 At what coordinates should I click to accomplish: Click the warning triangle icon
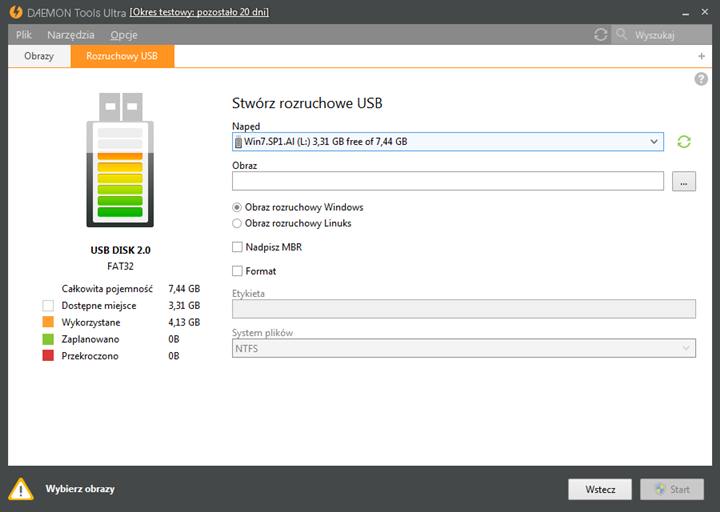pos(21,489)
